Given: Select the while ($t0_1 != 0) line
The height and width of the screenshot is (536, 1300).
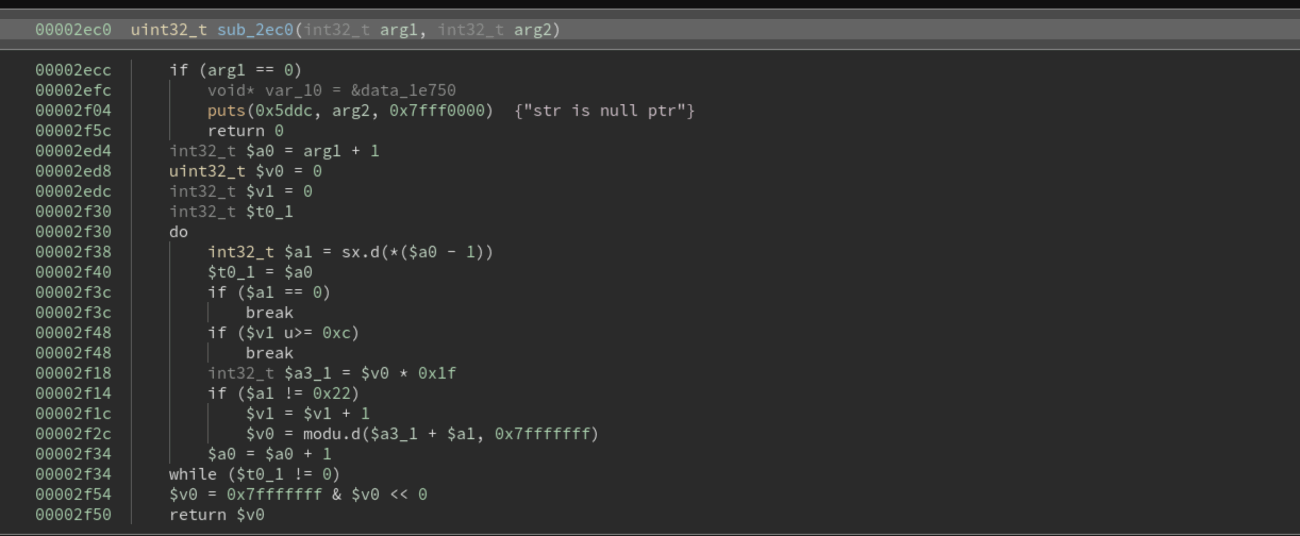Looking at the screenshot, I should click(x=254, y=474).
